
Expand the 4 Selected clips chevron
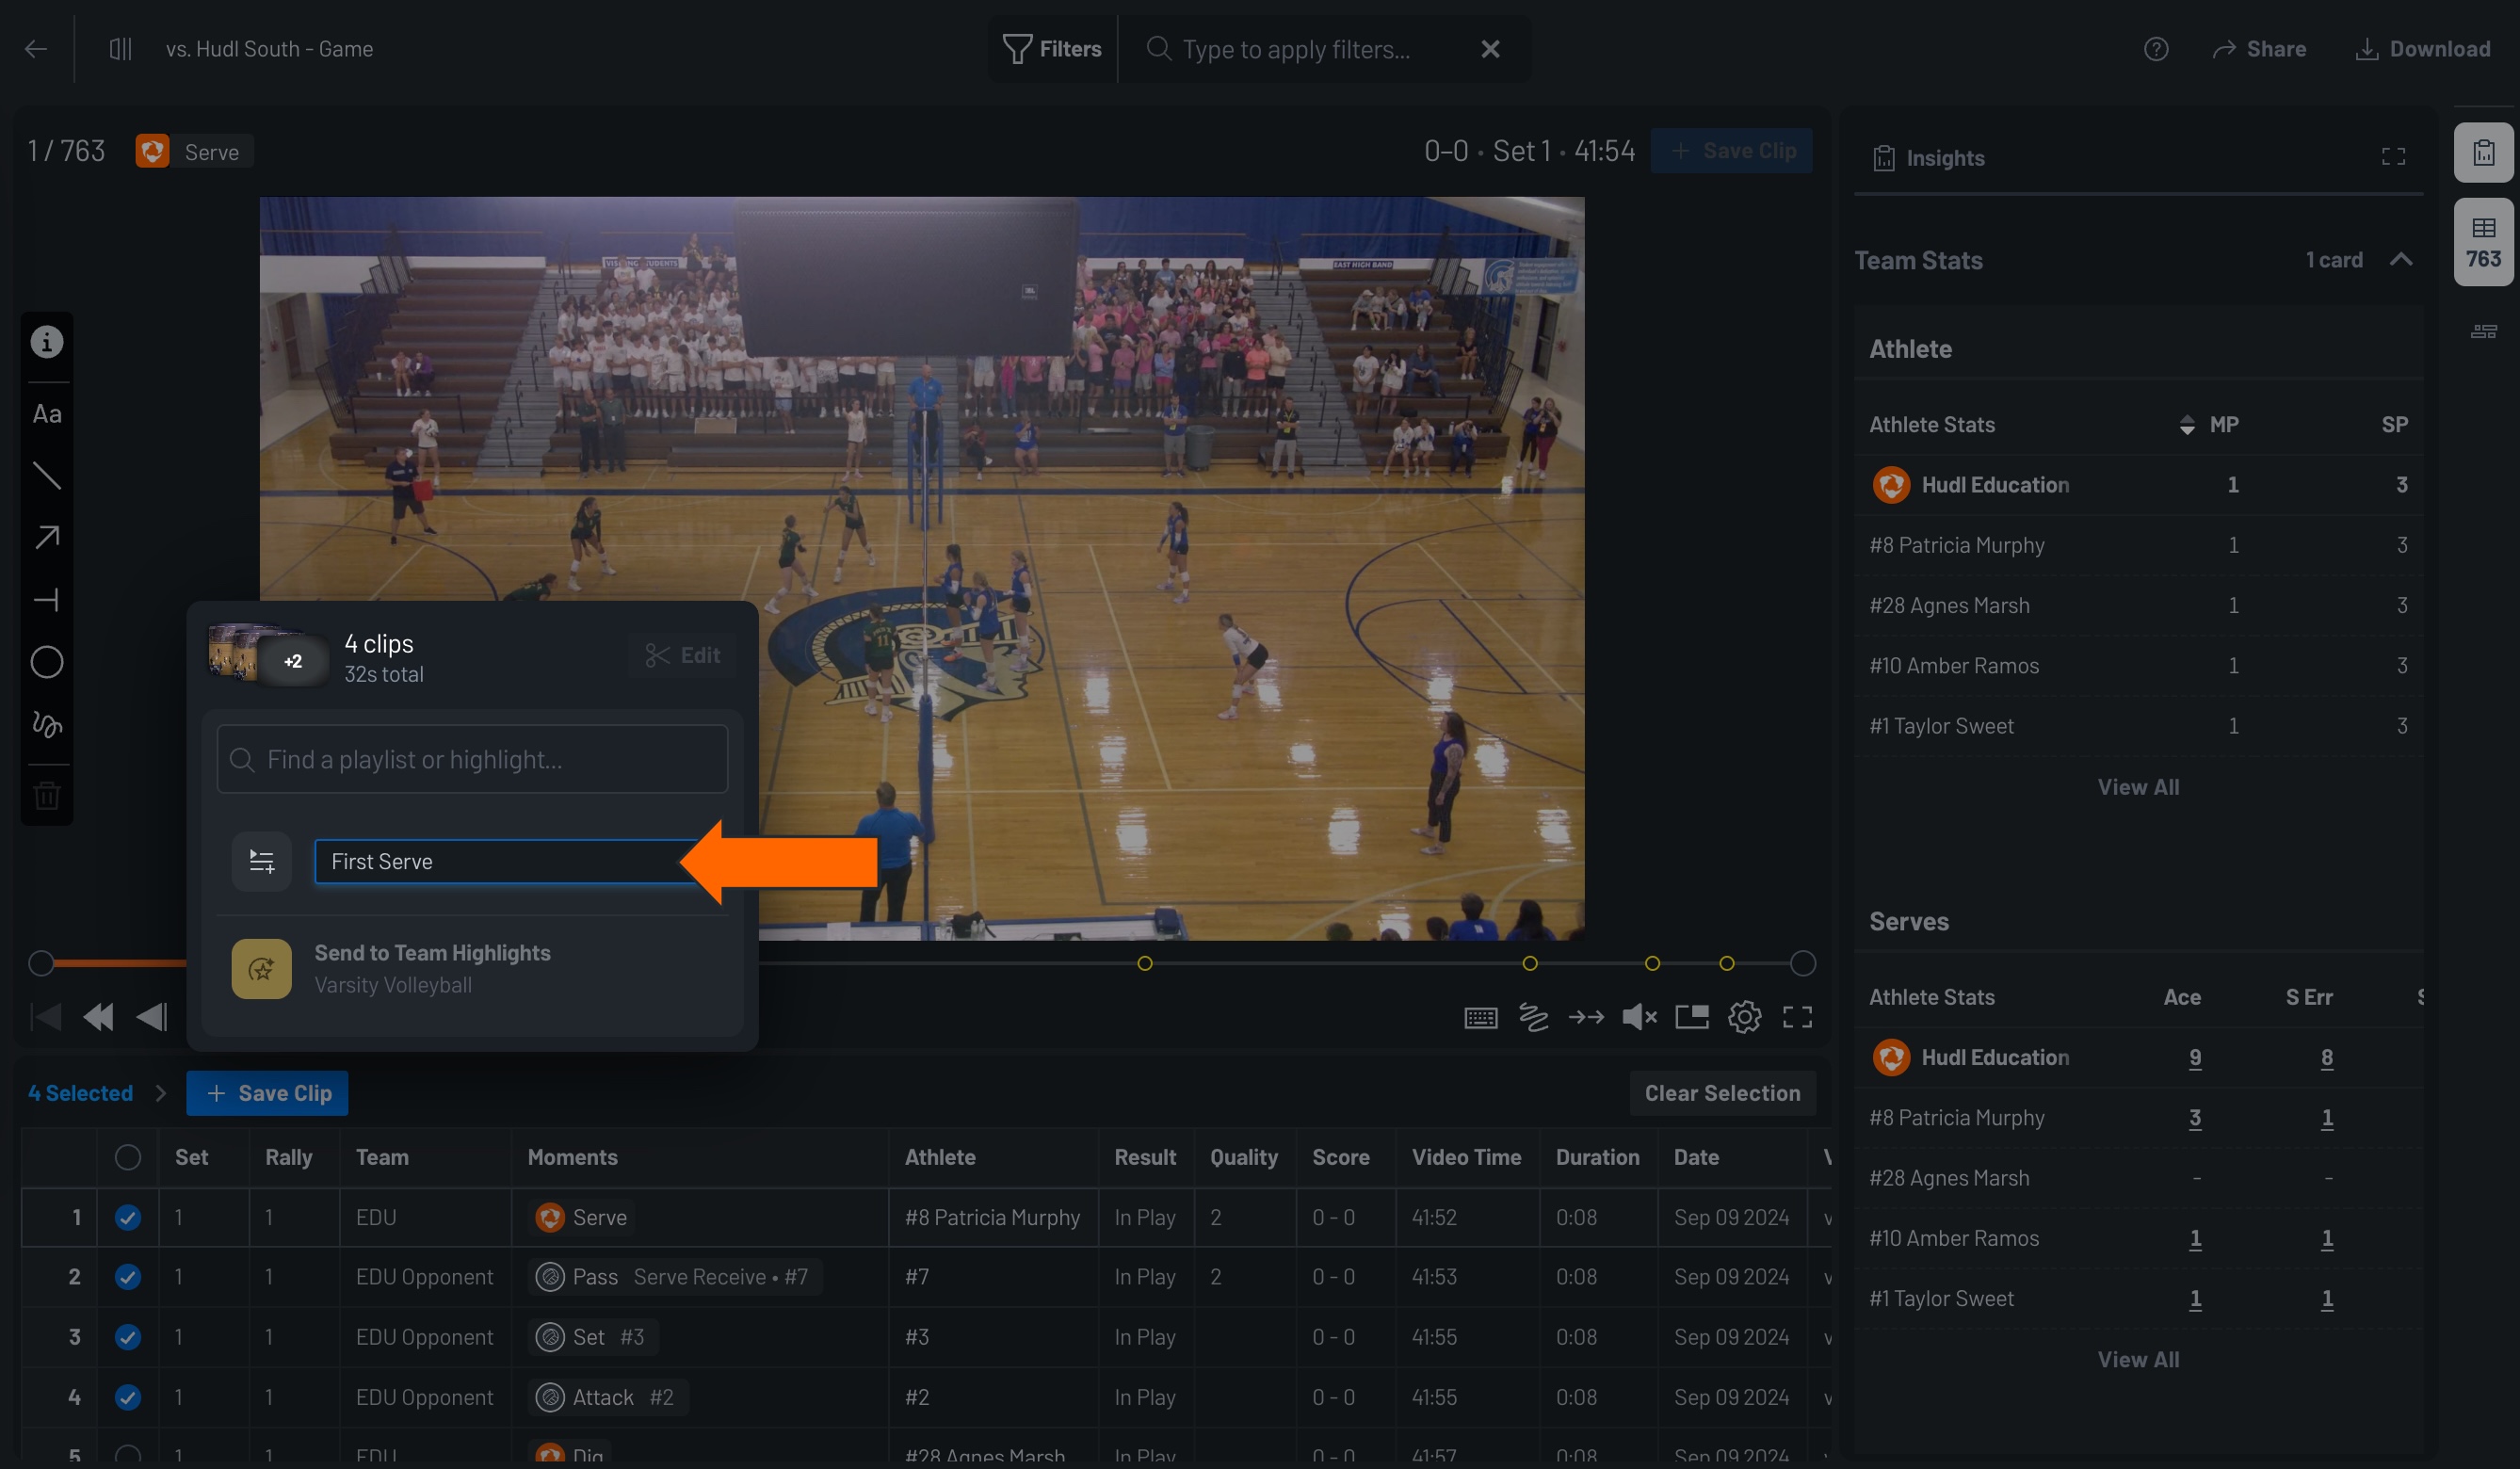pos(161,1093)
